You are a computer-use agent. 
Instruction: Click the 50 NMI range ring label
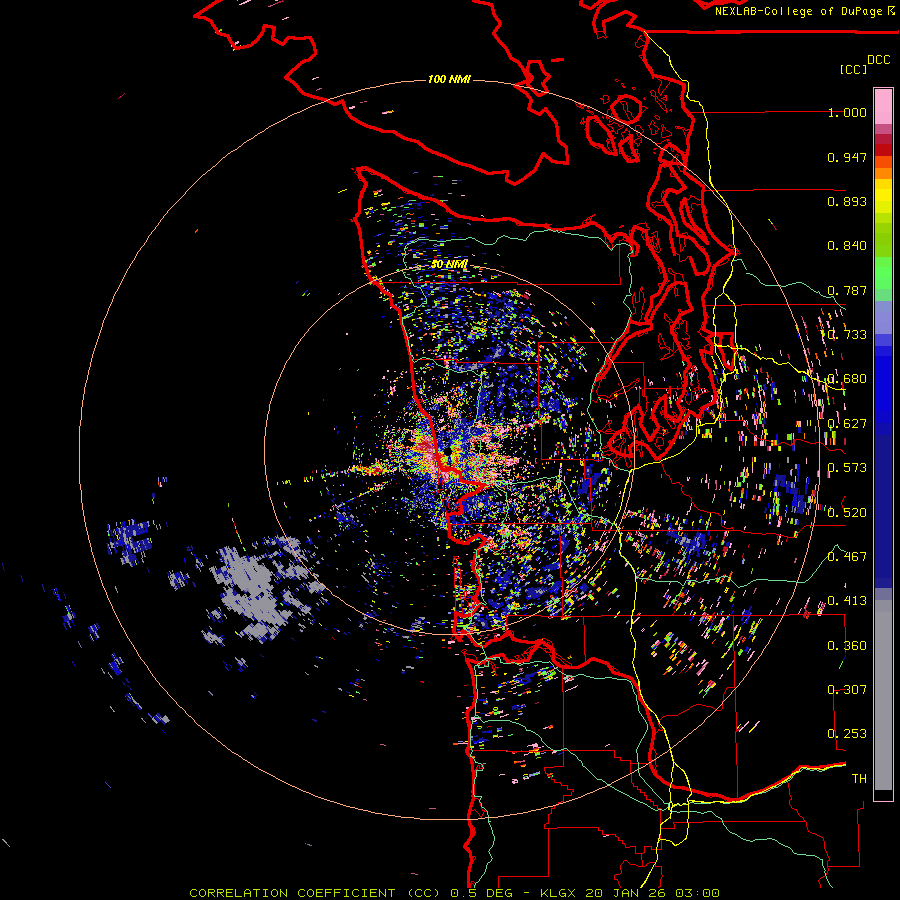[449, 264]
